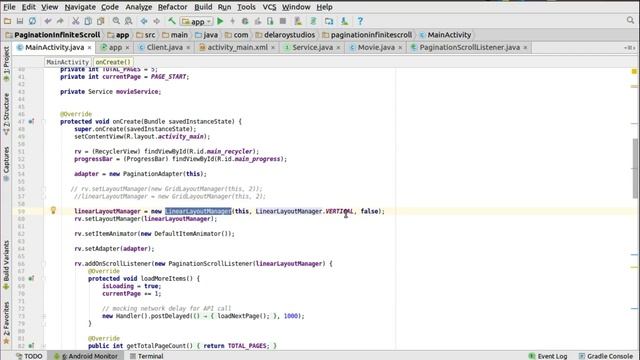
Task: Click the Help question mark icon
Action: (360, 21)
